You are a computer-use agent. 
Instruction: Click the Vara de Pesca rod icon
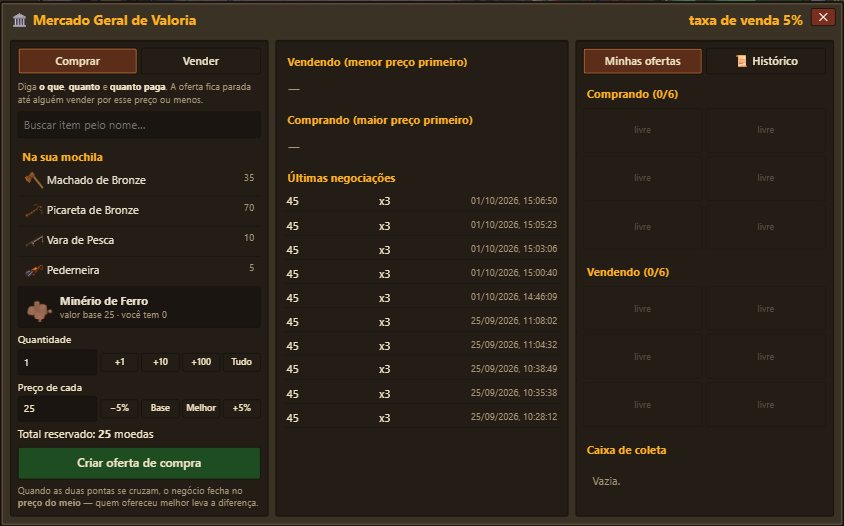(34, 240)
